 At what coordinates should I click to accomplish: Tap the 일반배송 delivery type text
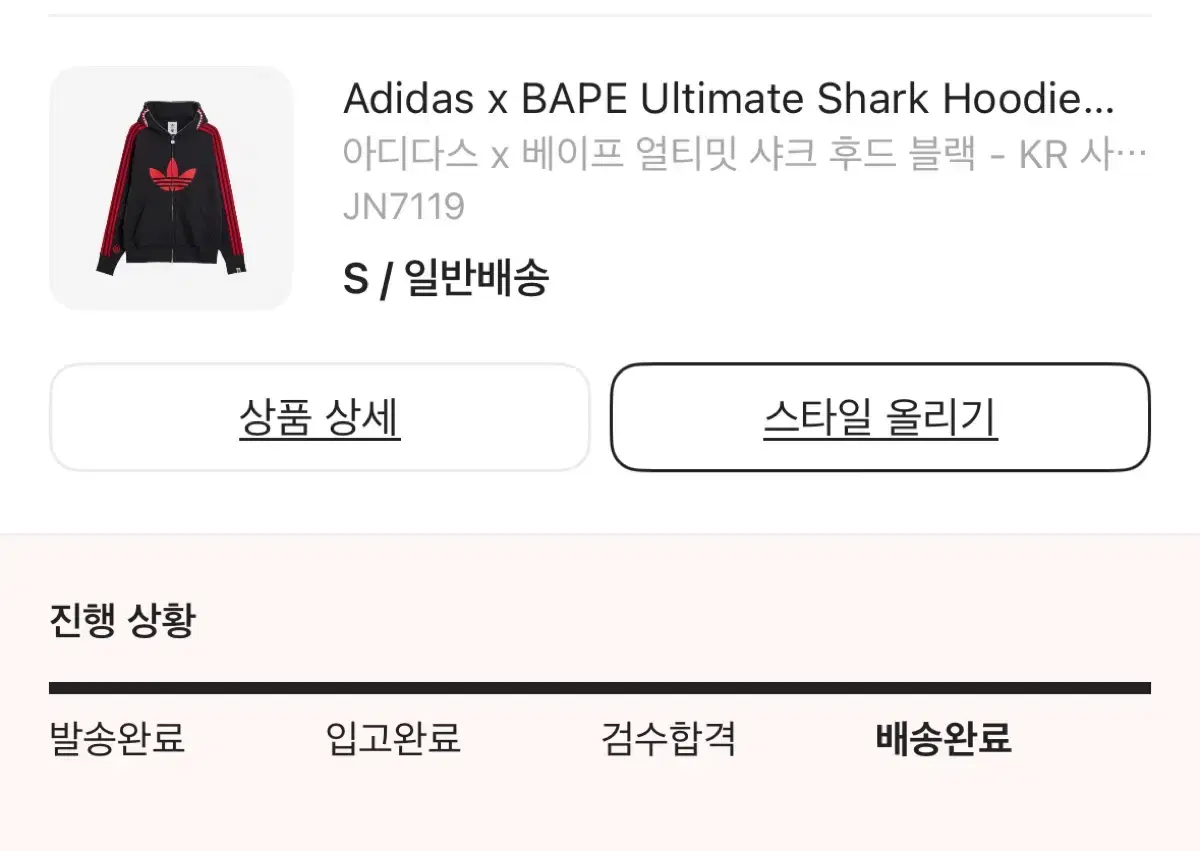(x=477, y=279)
